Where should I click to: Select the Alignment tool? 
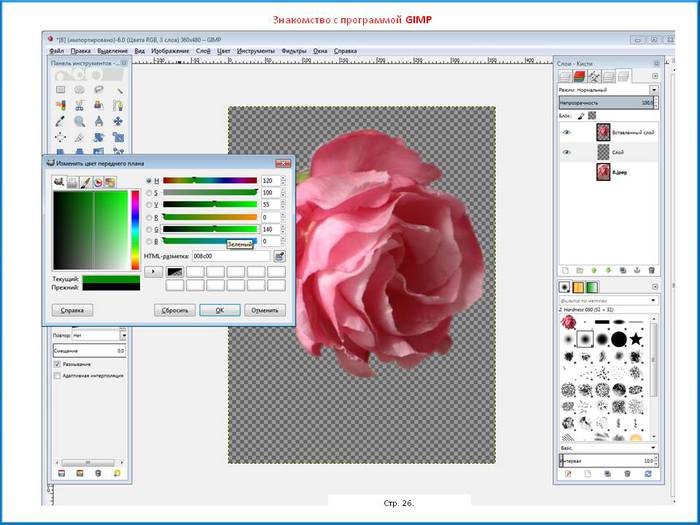click(60, 137)
